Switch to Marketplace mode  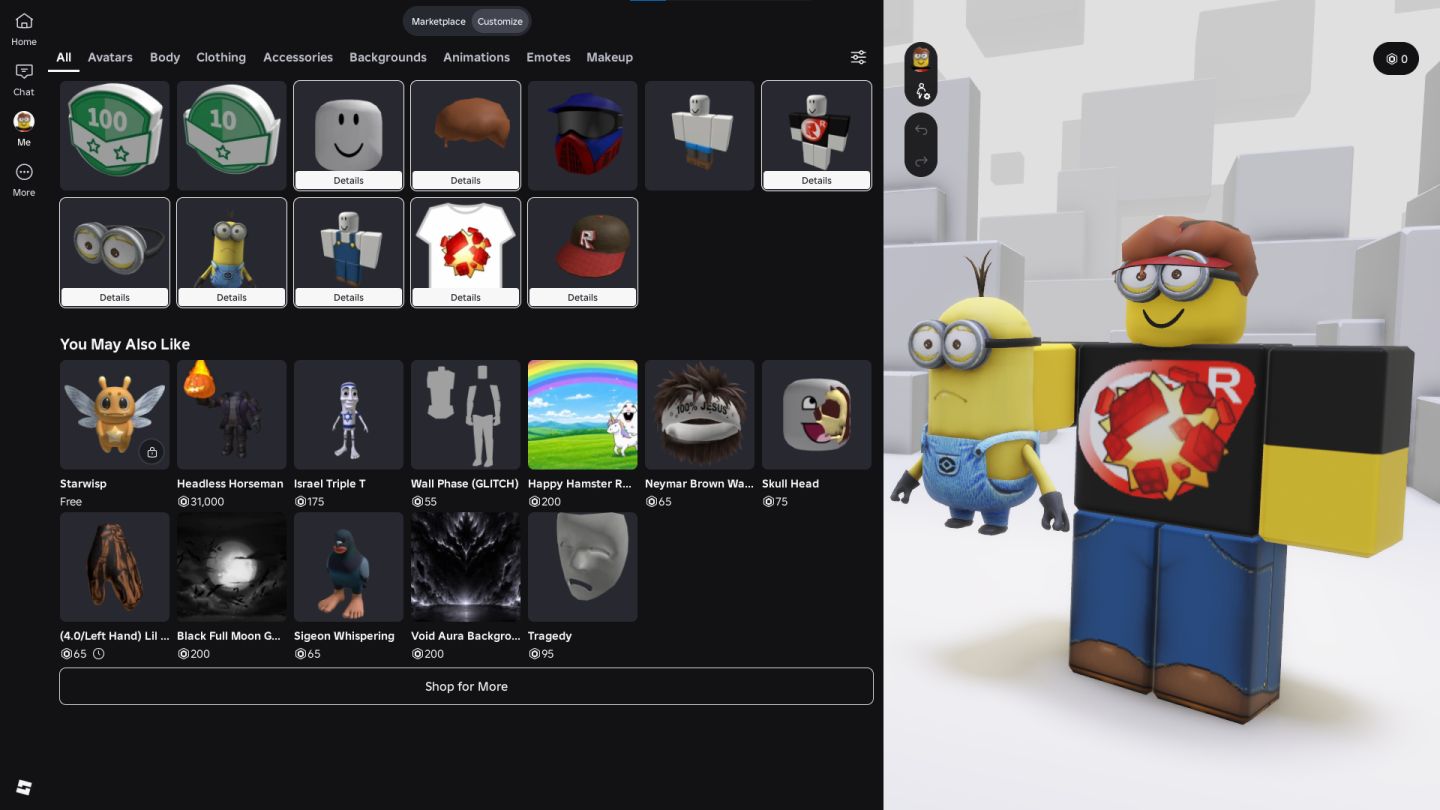[x=438, y=21]
